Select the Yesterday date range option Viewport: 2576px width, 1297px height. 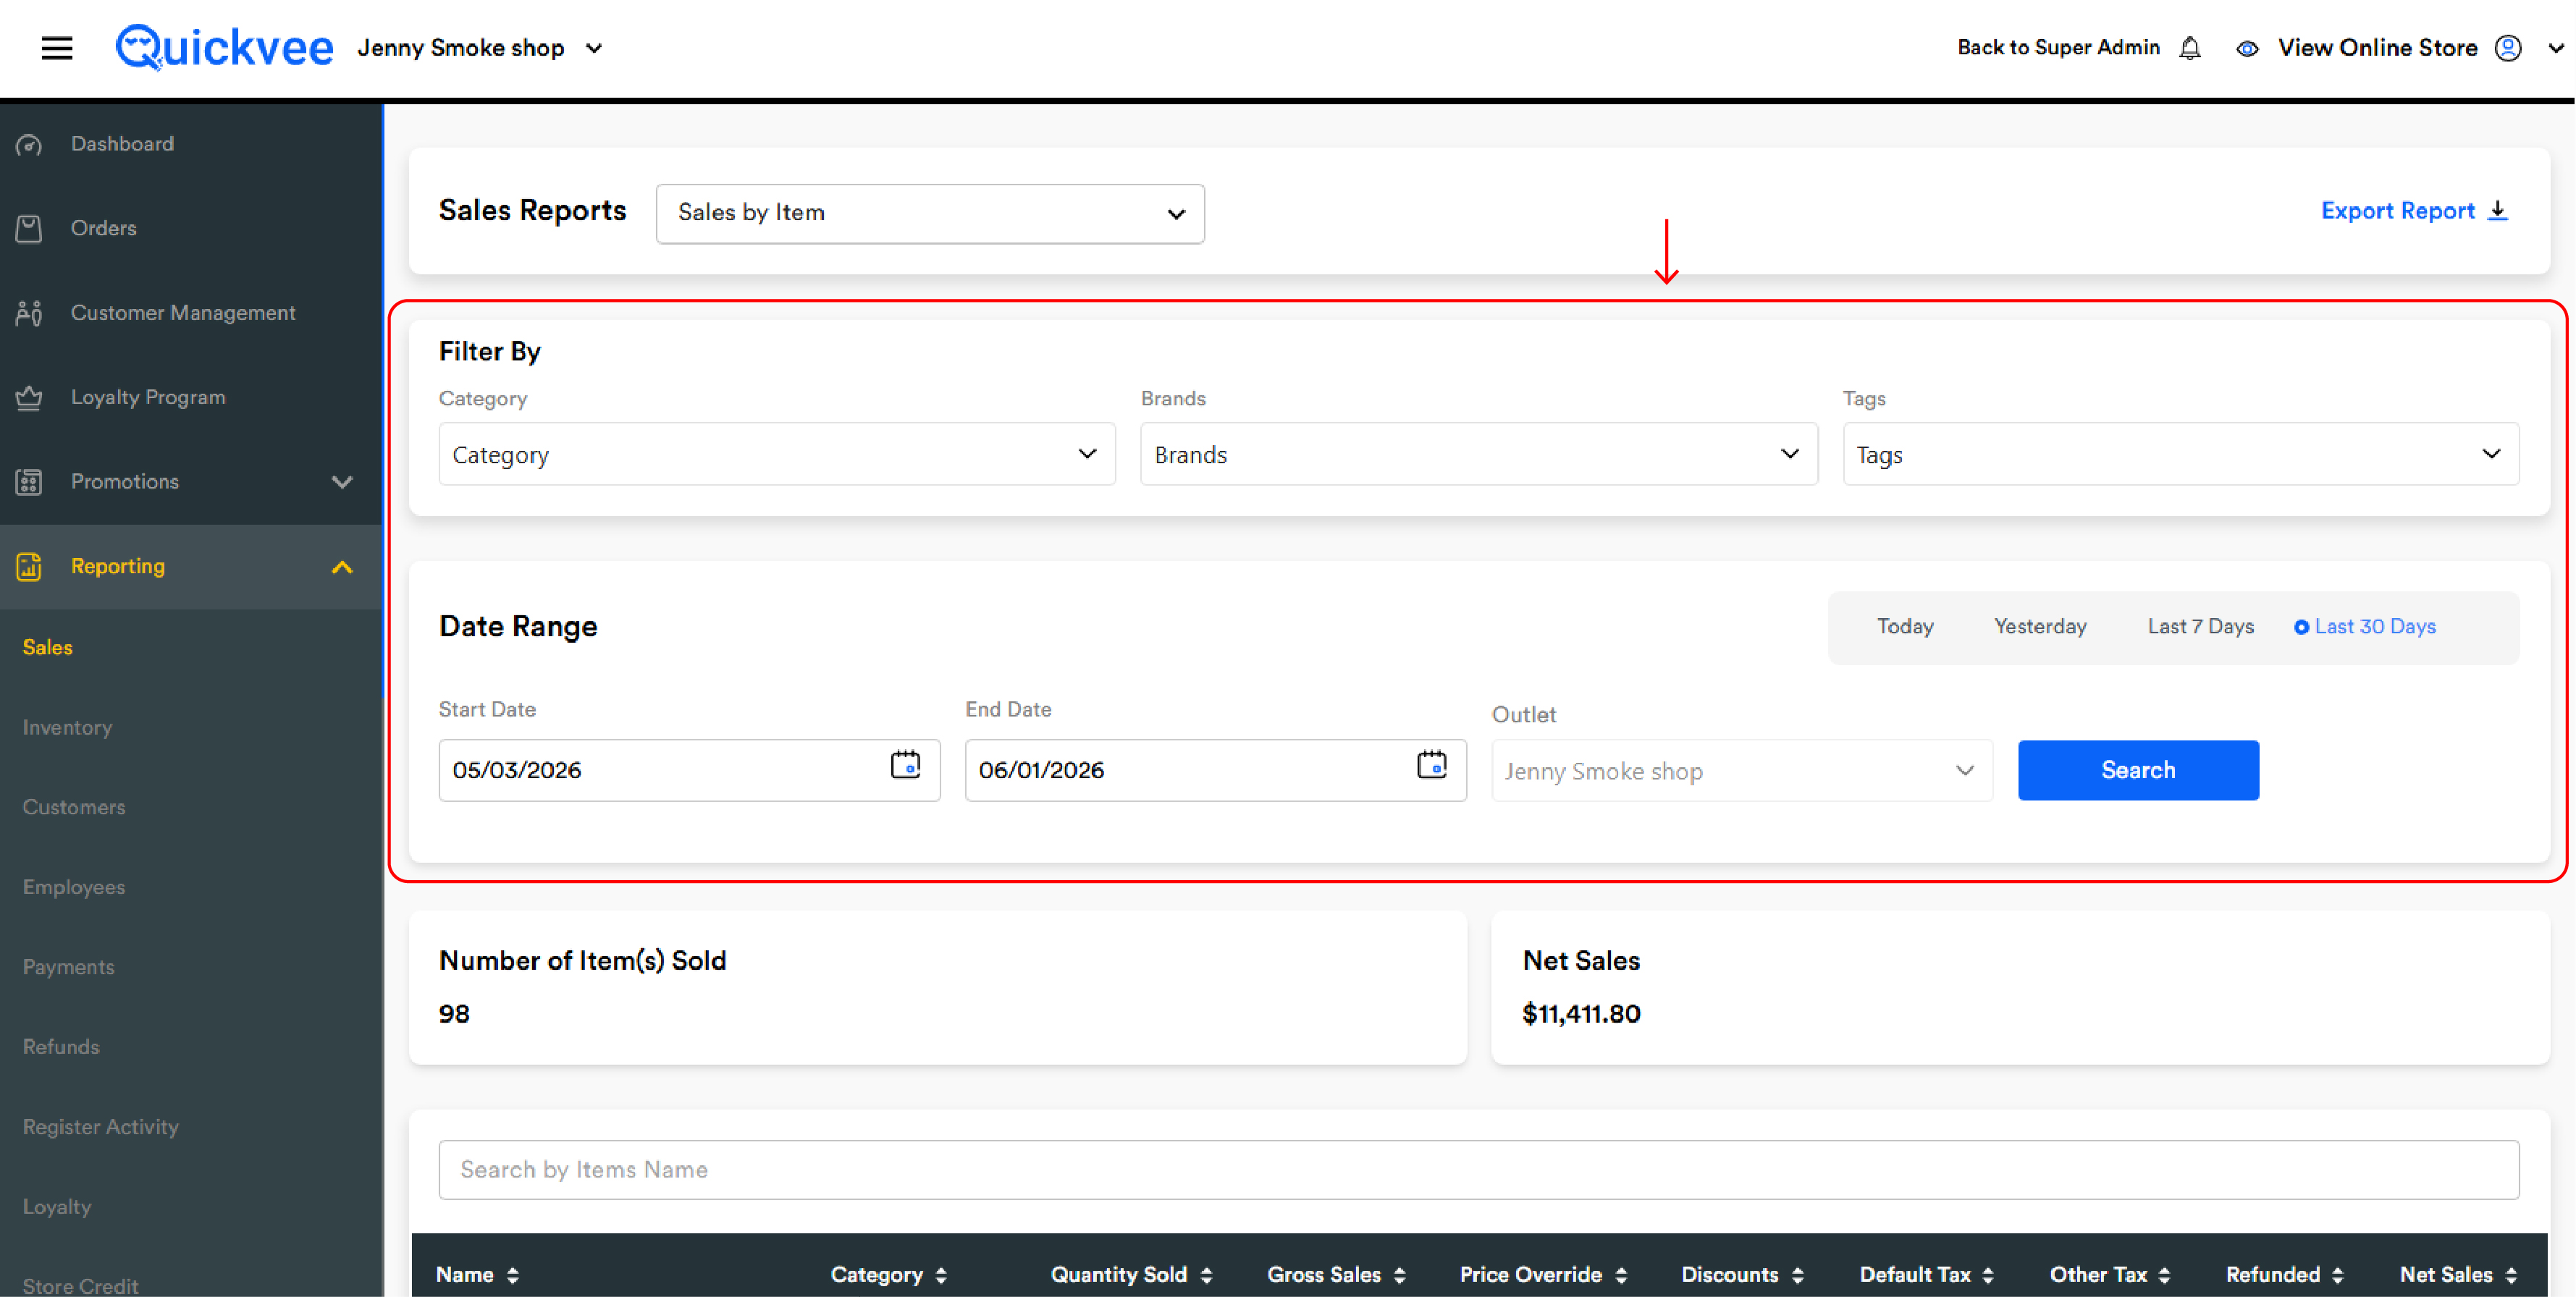[x=2040, y=626]
